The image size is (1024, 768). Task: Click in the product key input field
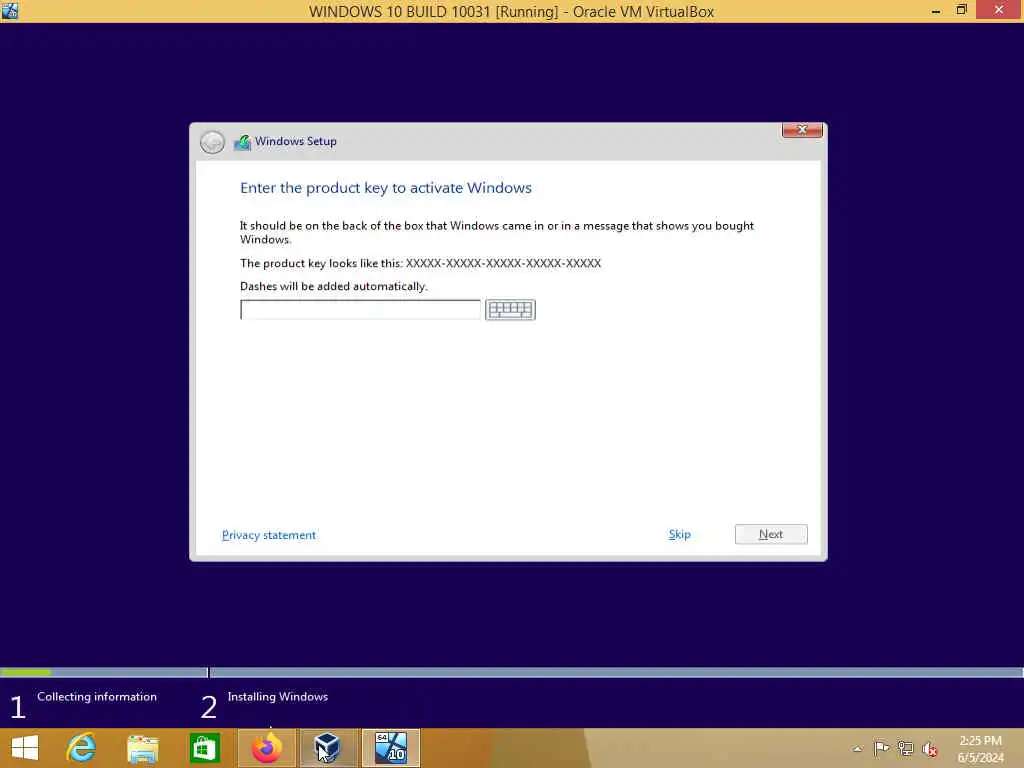coord(360,310)
